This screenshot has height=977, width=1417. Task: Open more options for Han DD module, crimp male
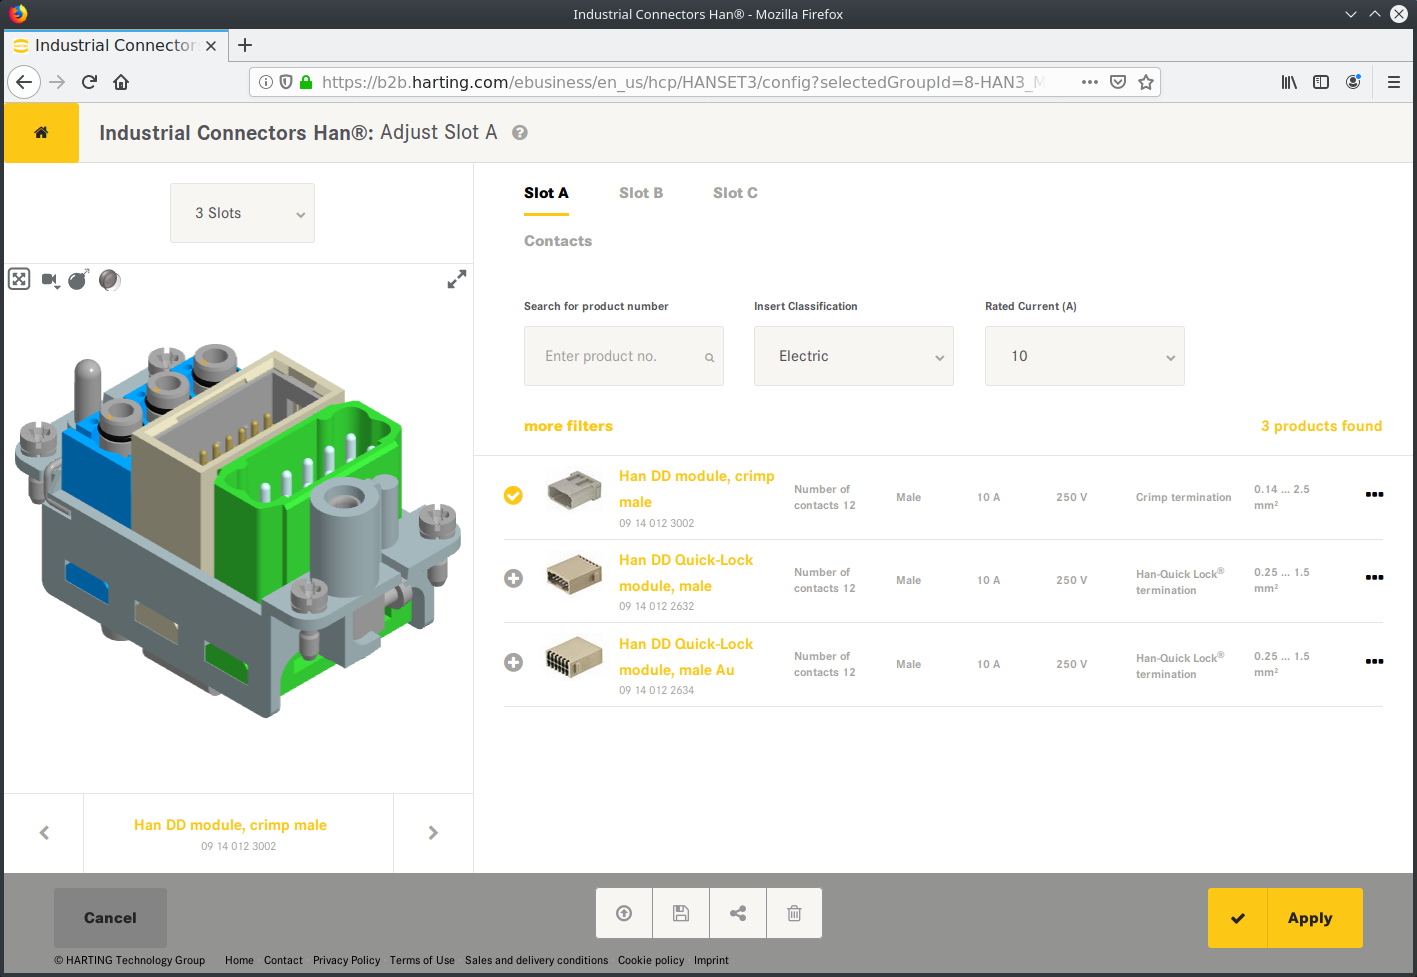pos(1375,494)
